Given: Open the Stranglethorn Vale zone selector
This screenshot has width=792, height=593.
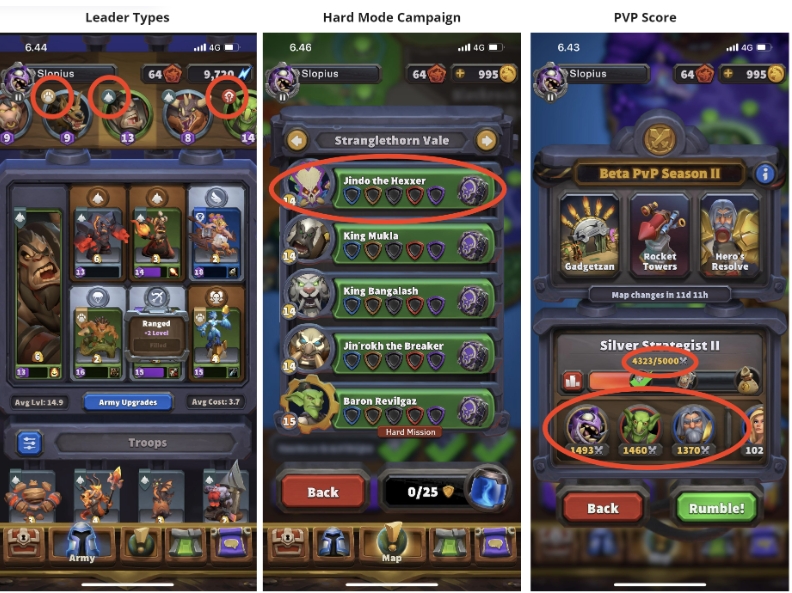Looking at the screenshot, I should [x=391, y=140].
